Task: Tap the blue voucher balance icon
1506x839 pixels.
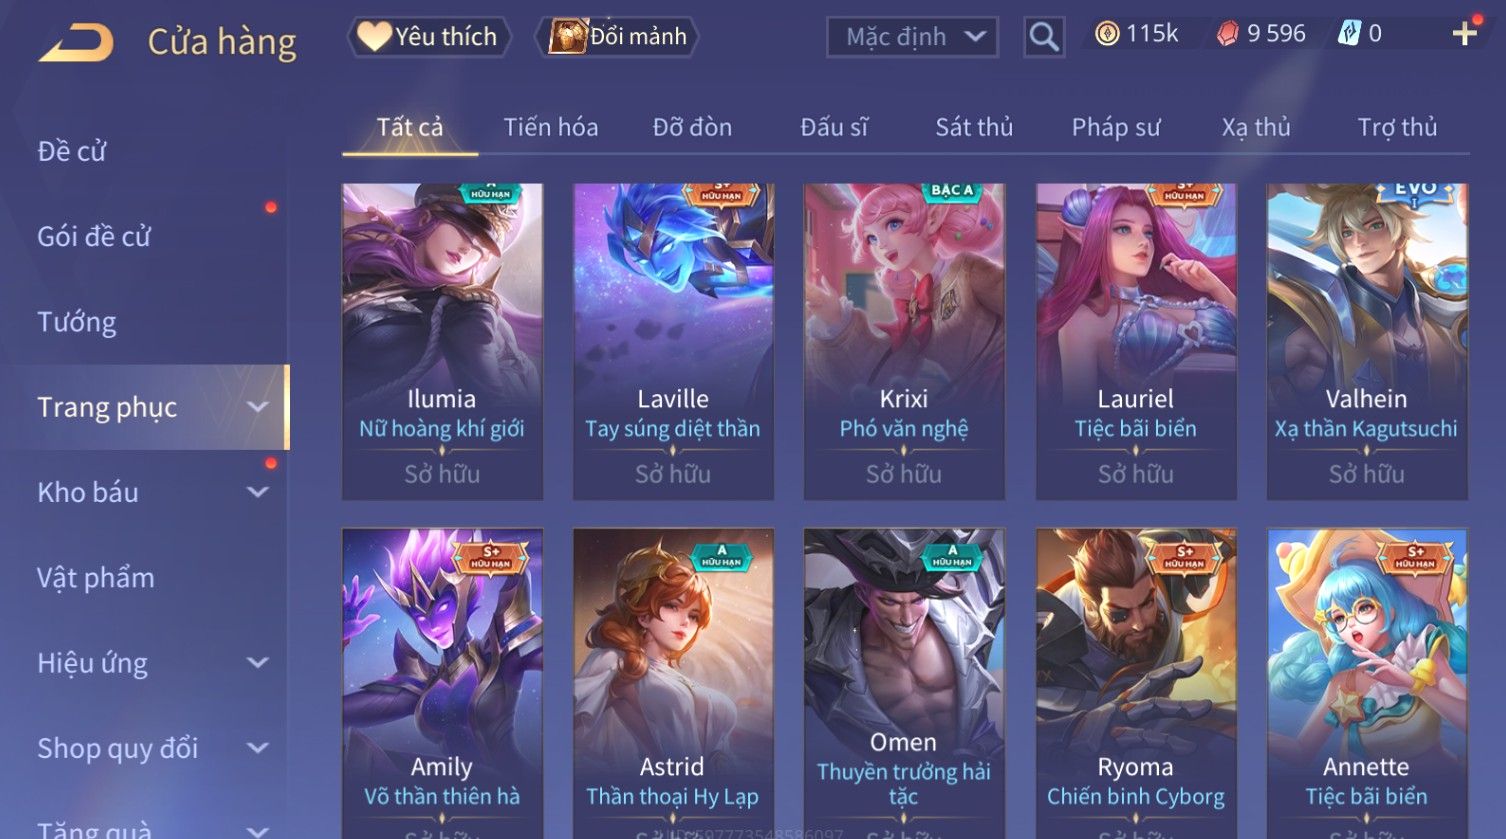Action: pos(1349,34)
